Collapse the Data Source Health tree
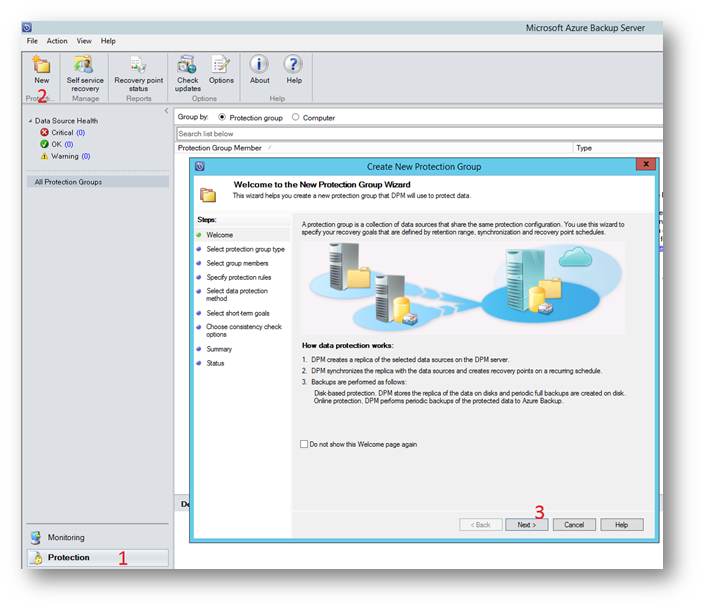 (x=30, y=121)
